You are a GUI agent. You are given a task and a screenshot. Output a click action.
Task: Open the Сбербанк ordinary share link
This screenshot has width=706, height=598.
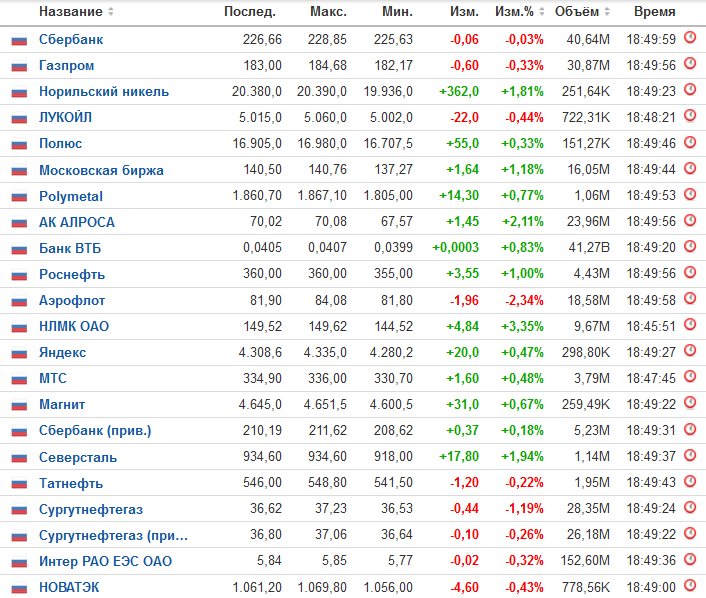click(x=71, y=40)
